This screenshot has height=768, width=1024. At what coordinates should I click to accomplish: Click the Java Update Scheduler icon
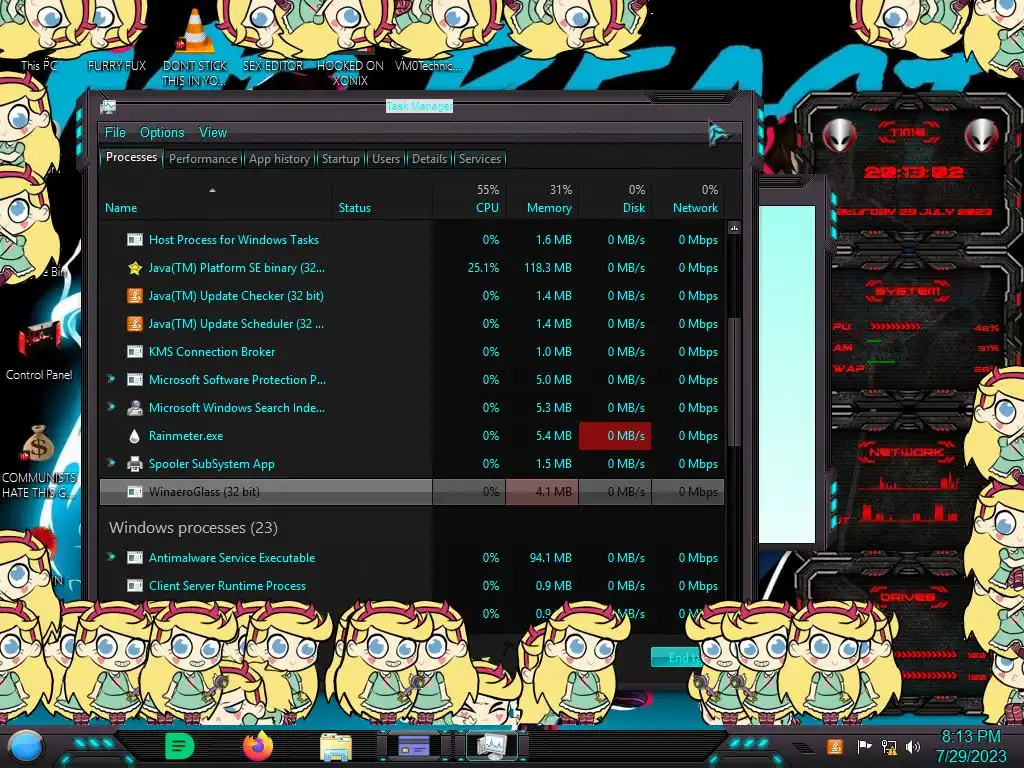click(x=135, y=324)
